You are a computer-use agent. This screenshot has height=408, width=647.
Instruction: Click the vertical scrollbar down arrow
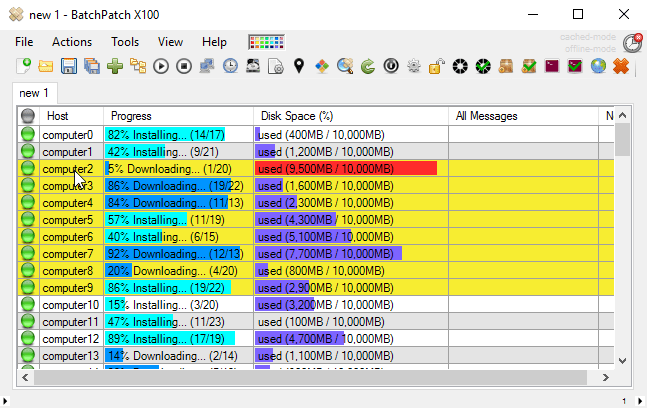(x=623, y=361)
